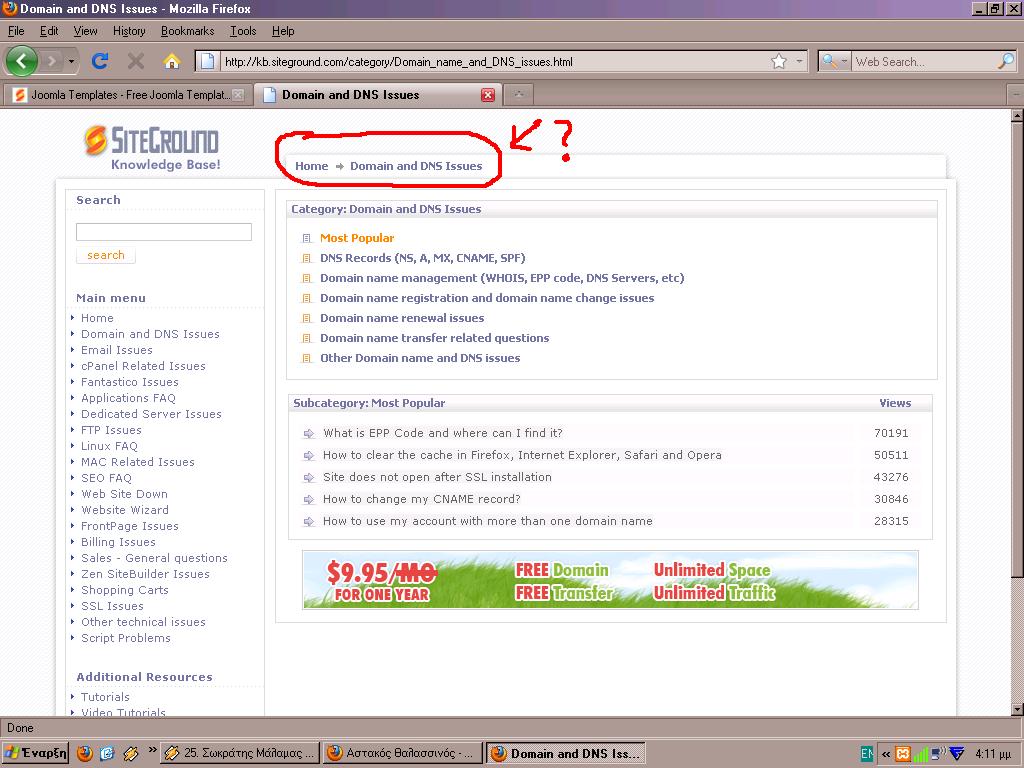This screenshot has height=768, width=1024.
Task: Click the blue shield tray icon
Action: (x=957, y=754)
